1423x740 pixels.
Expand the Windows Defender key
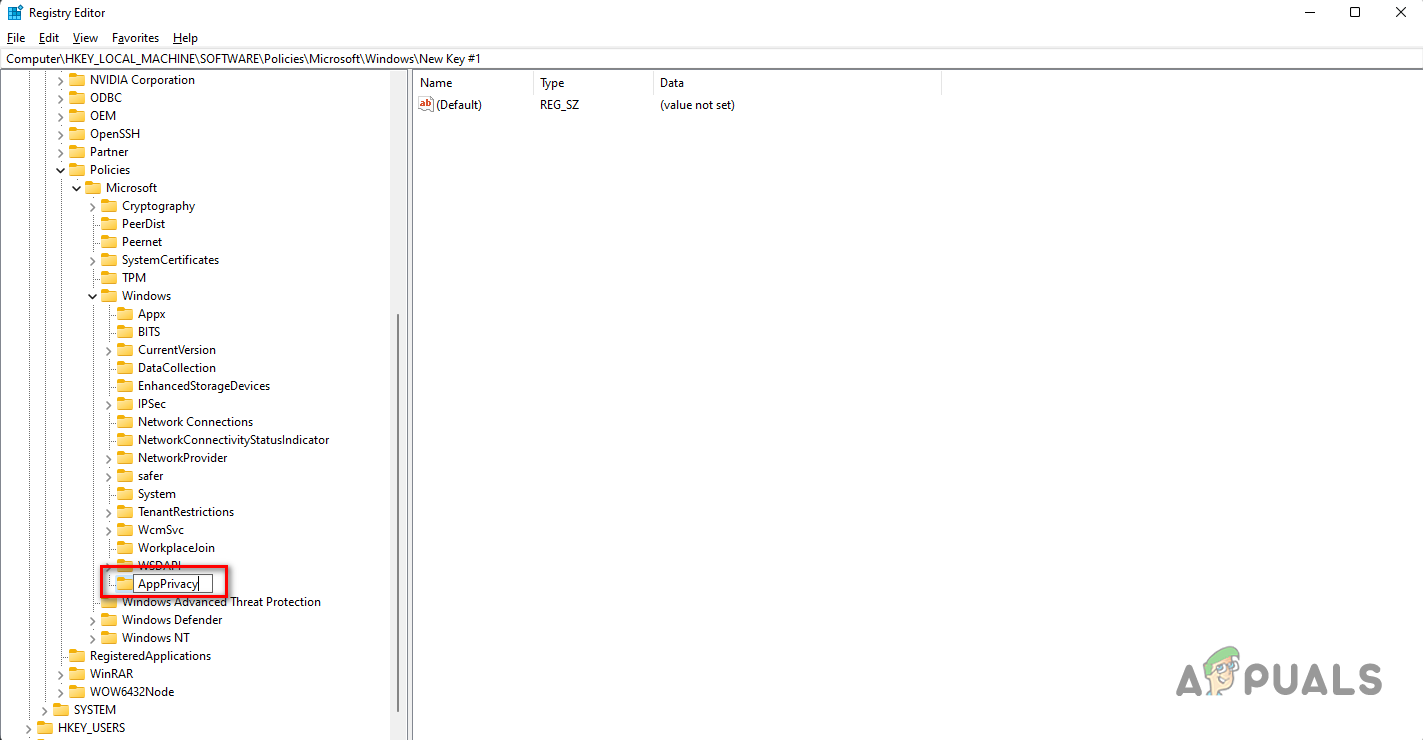point(93,620)
